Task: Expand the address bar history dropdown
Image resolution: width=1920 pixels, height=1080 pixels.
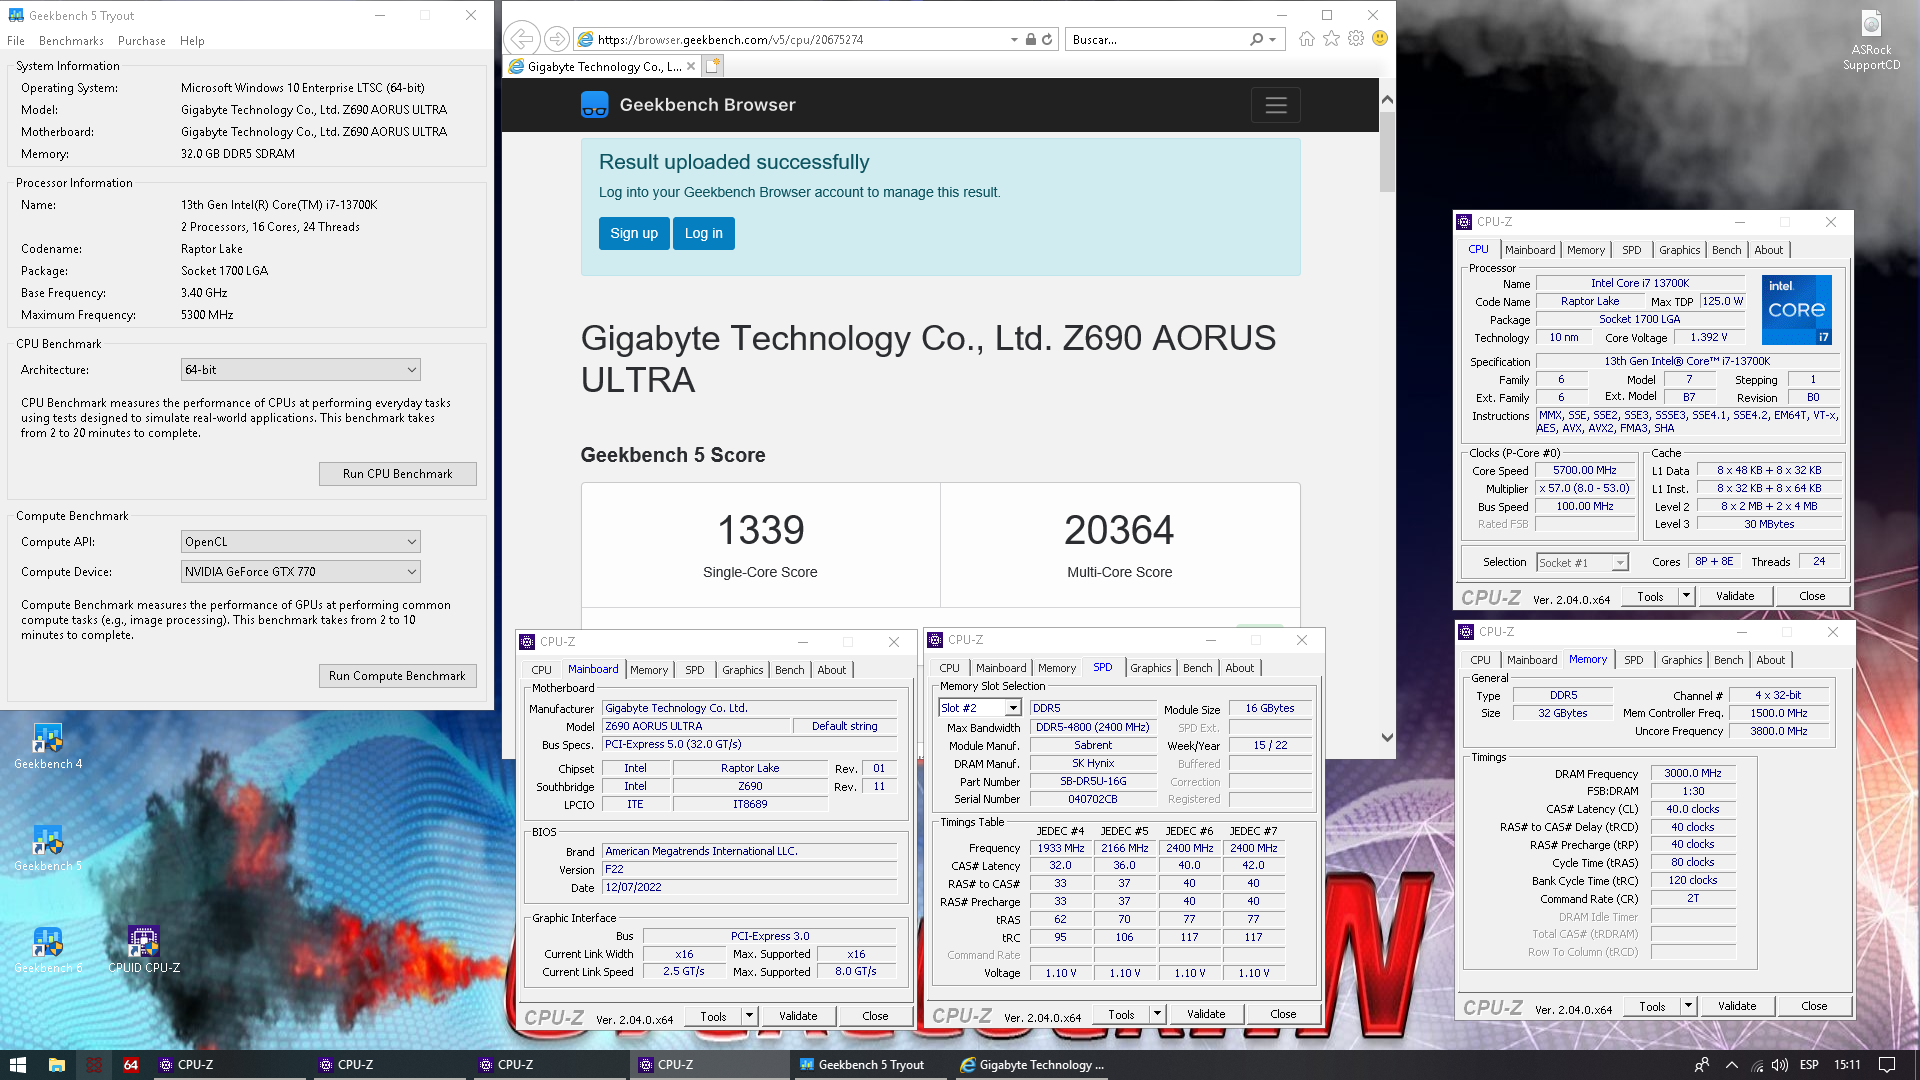Action: point(1015,39)
